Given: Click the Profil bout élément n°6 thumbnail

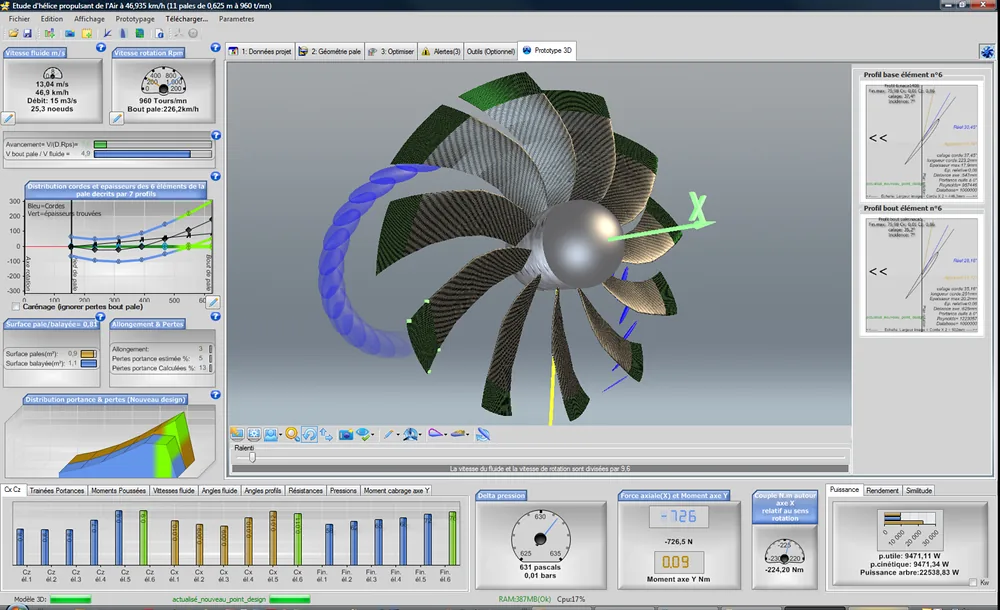Looking at the screenshot, I should 921,276.
